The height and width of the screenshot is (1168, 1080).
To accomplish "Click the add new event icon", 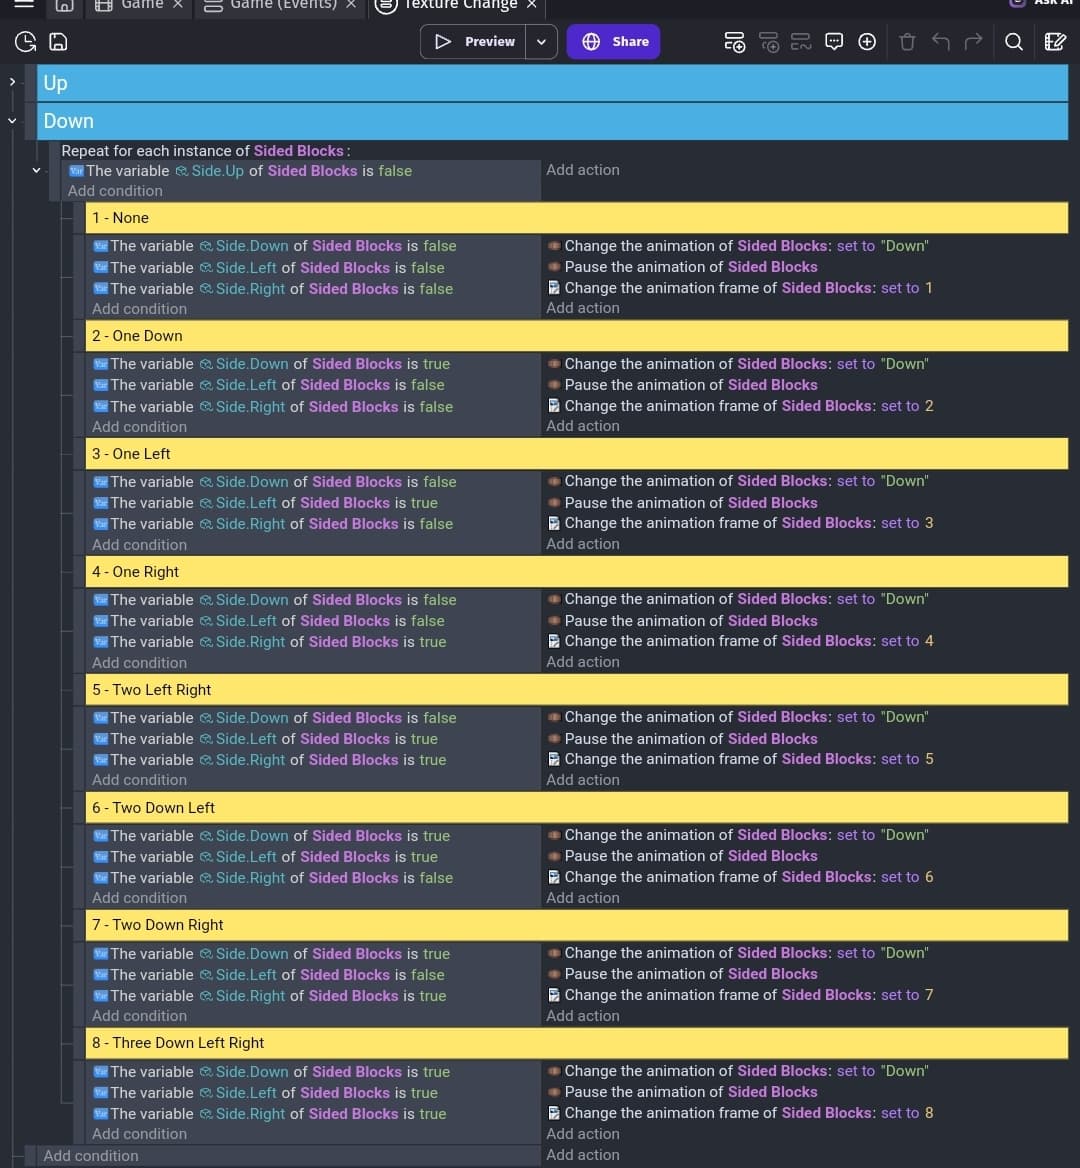I will tap(734, 42).
